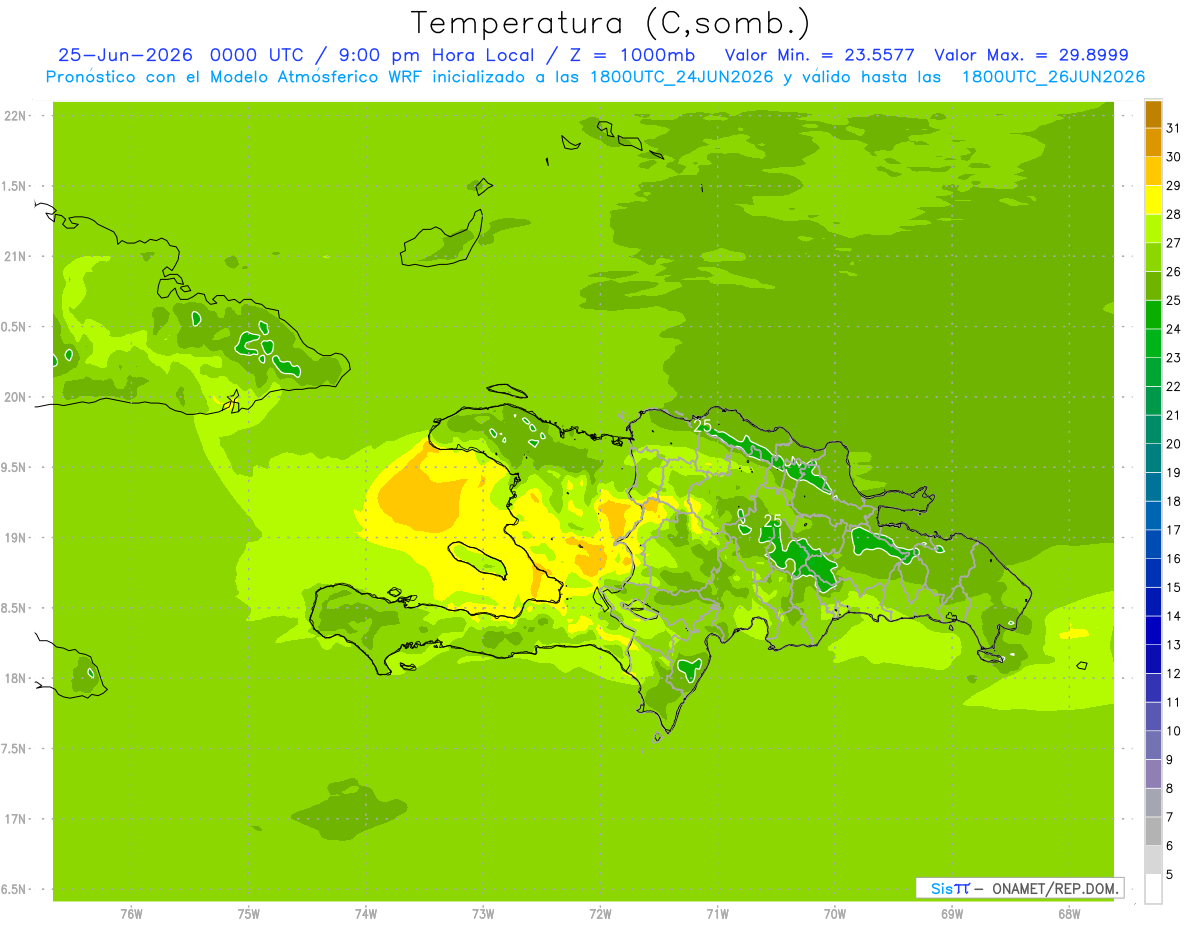
Task: Pick the amber swatch between 29 and 30
Action: tap(1153, 171)
